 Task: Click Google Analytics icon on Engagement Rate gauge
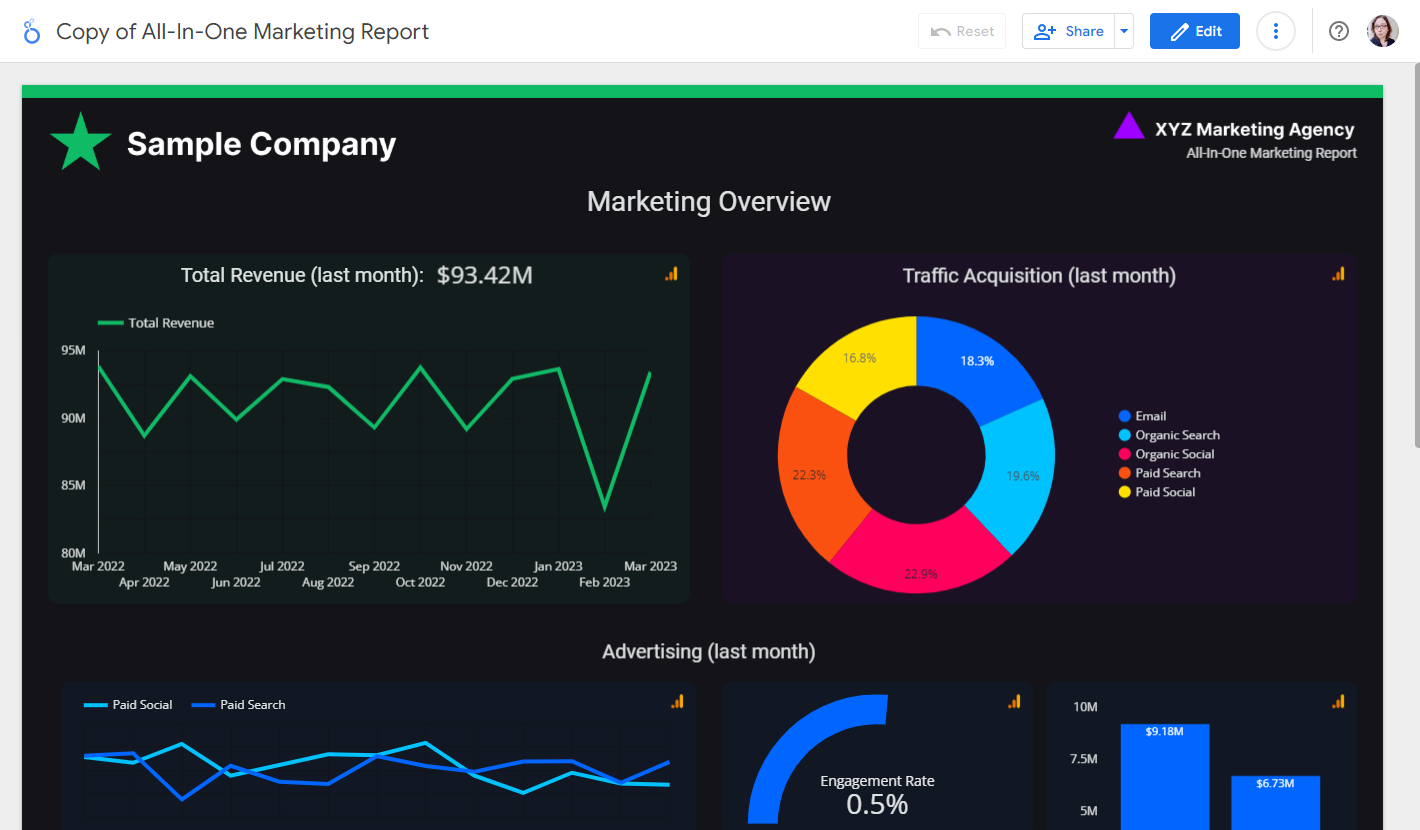click(x=1014, y=702)
